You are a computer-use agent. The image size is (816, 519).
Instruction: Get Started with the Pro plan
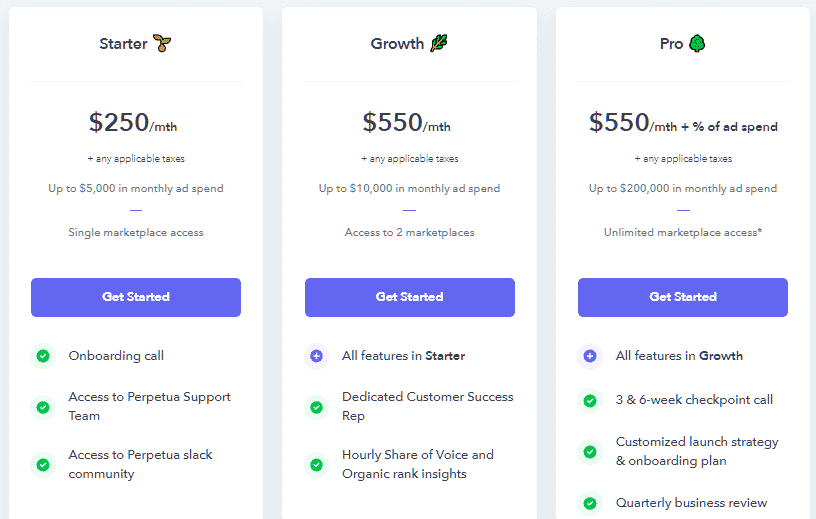click(683, 297)
